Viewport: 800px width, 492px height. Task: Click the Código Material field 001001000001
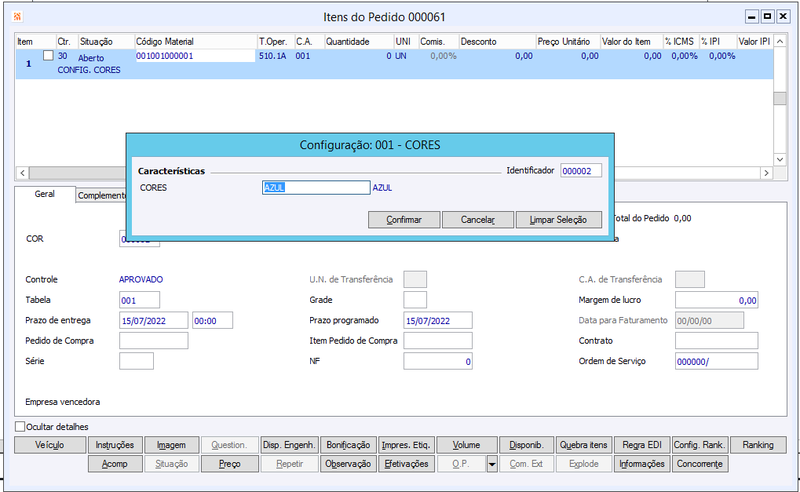tap(194, 56)
